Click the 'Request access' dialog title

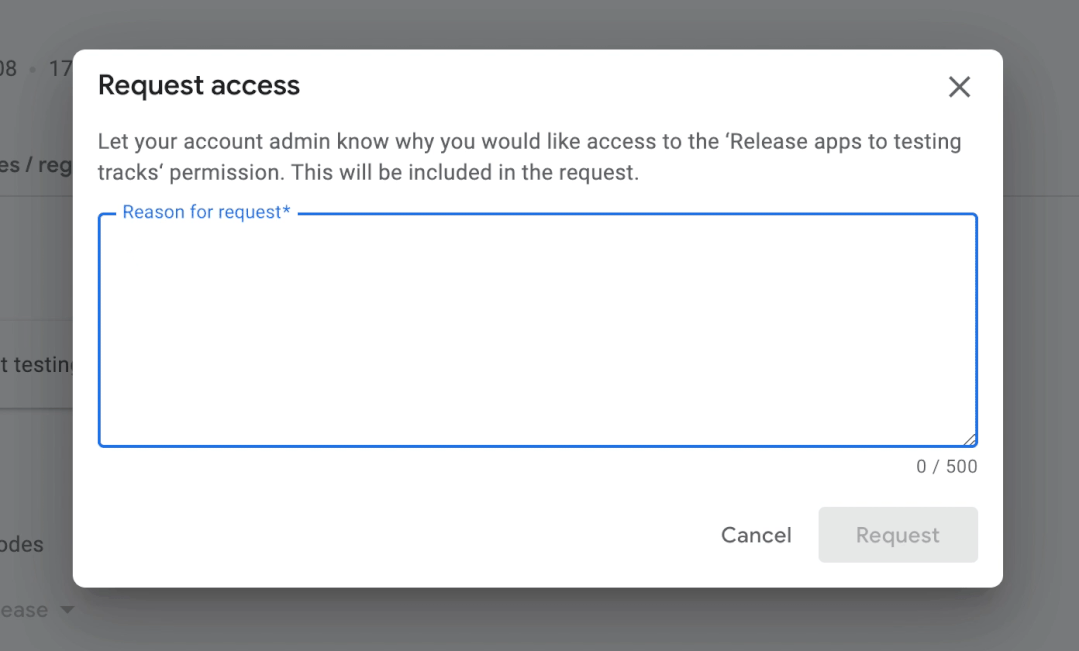[199, 85]
